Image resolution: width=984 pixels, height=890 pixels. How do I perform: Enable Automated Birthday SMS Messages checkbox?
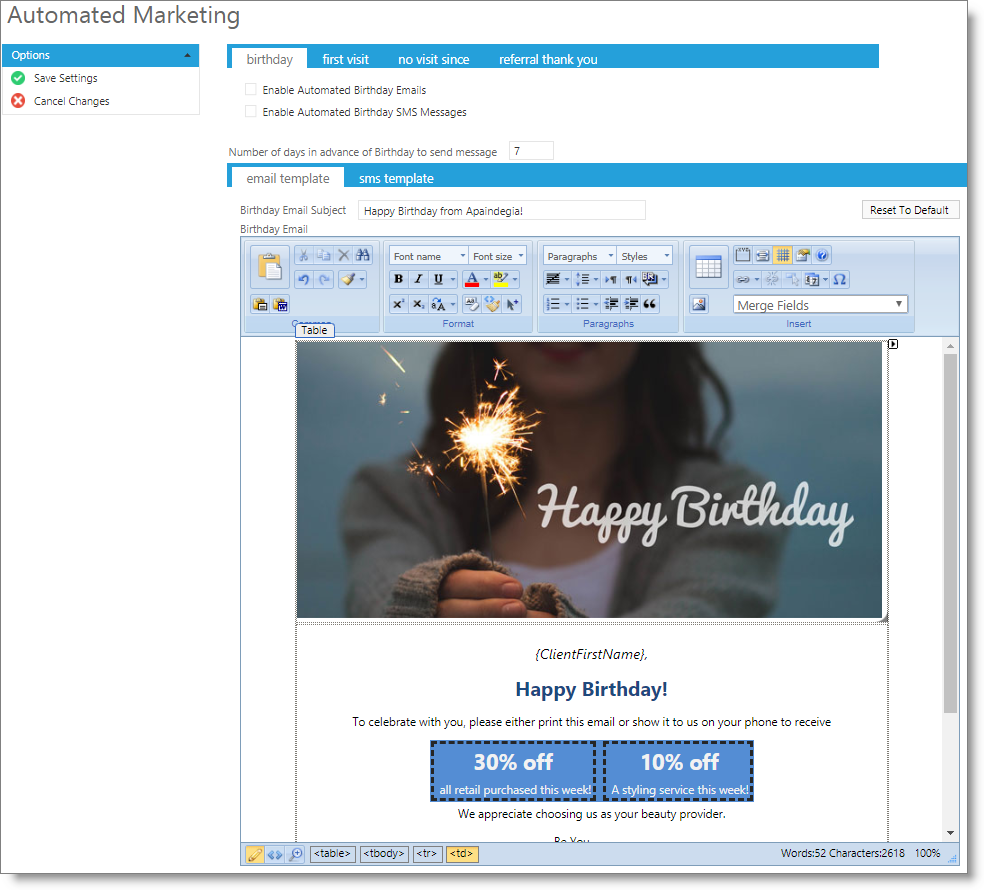[x=250, y=112]
